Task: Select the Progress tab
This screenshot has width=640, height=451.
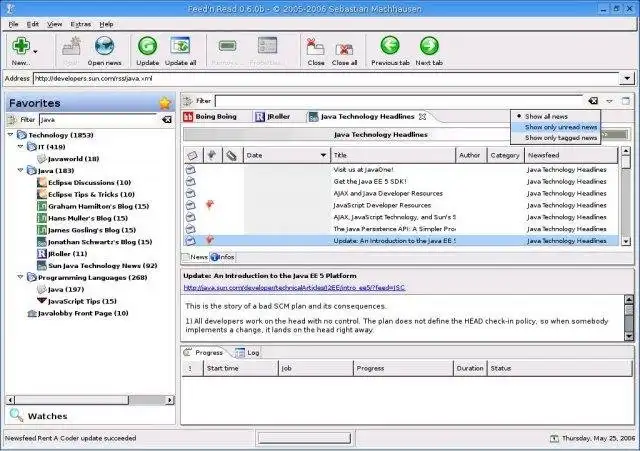Action: click(x=204, y=353)
